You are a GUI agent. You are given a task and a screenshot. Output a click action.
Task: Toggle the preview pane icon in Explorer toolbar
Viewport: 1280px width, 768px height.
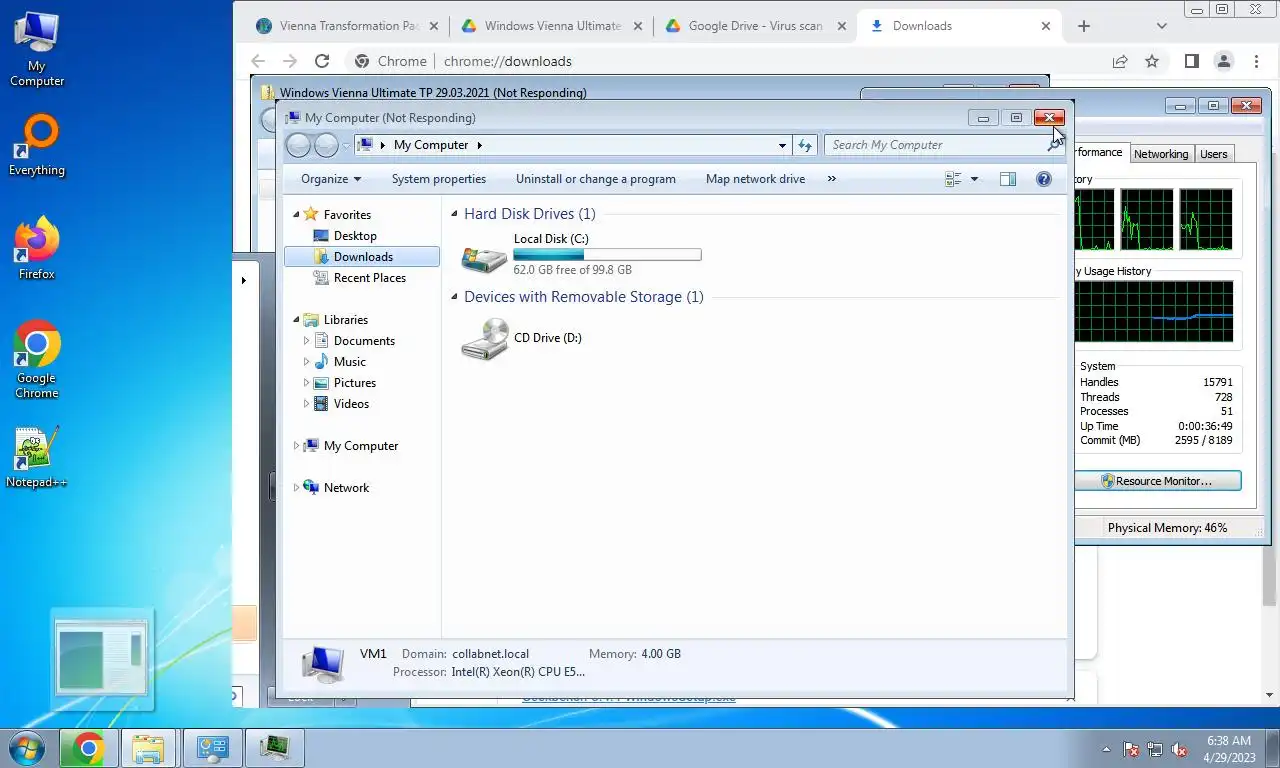[x=1008, y=179]
